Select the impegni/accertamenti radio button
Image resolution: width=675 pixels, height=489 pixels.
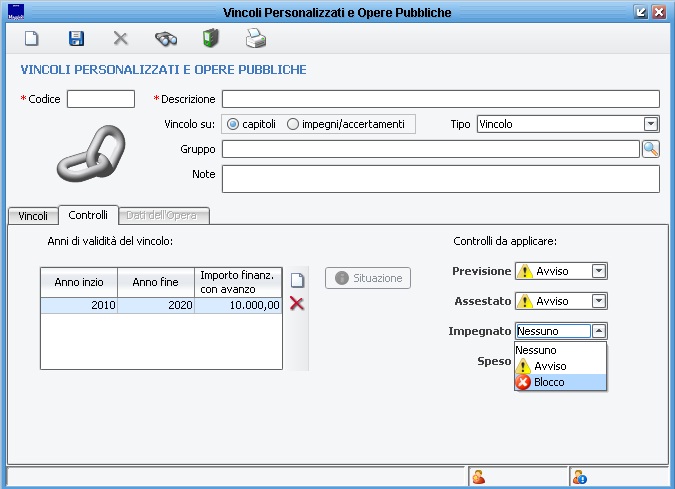pos(293,125)
